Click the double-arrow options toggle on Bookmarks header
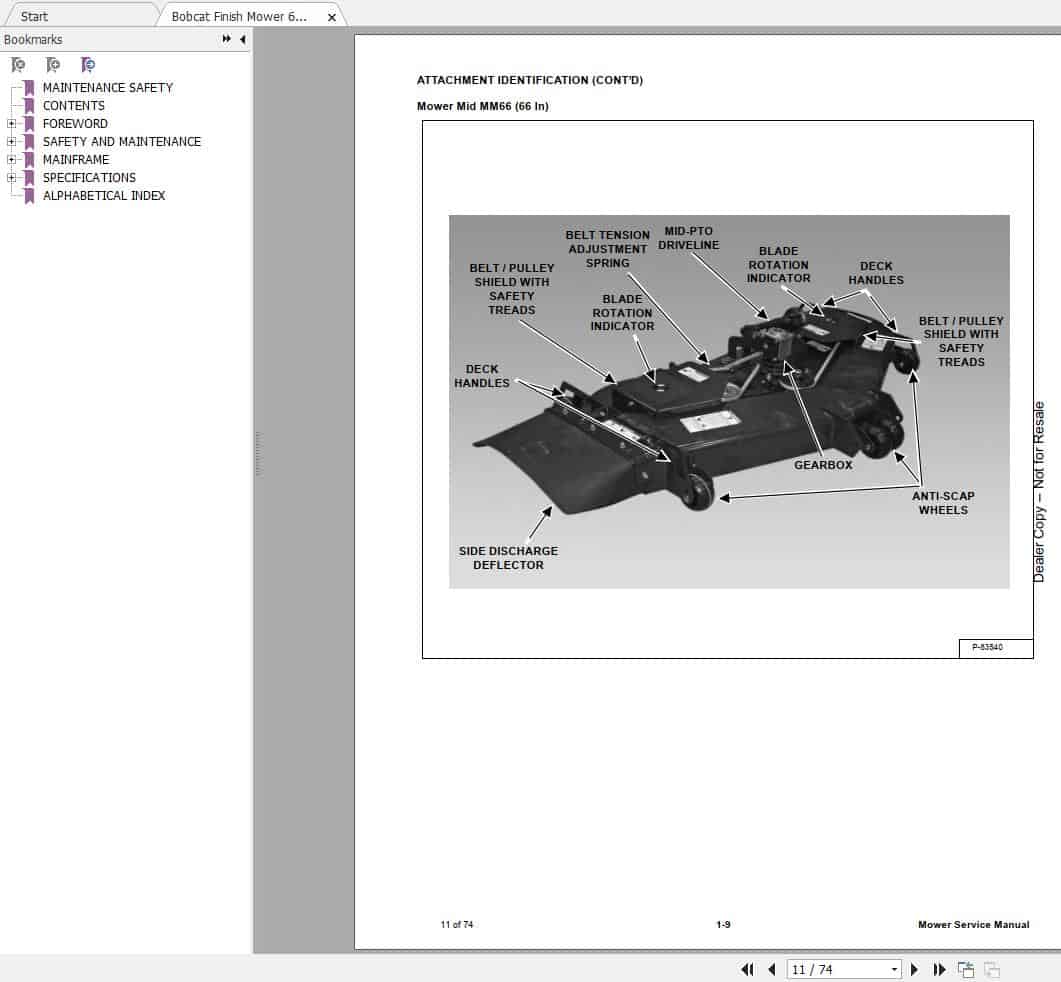Viewport: 1061px width, 982px height. [227, 39]
